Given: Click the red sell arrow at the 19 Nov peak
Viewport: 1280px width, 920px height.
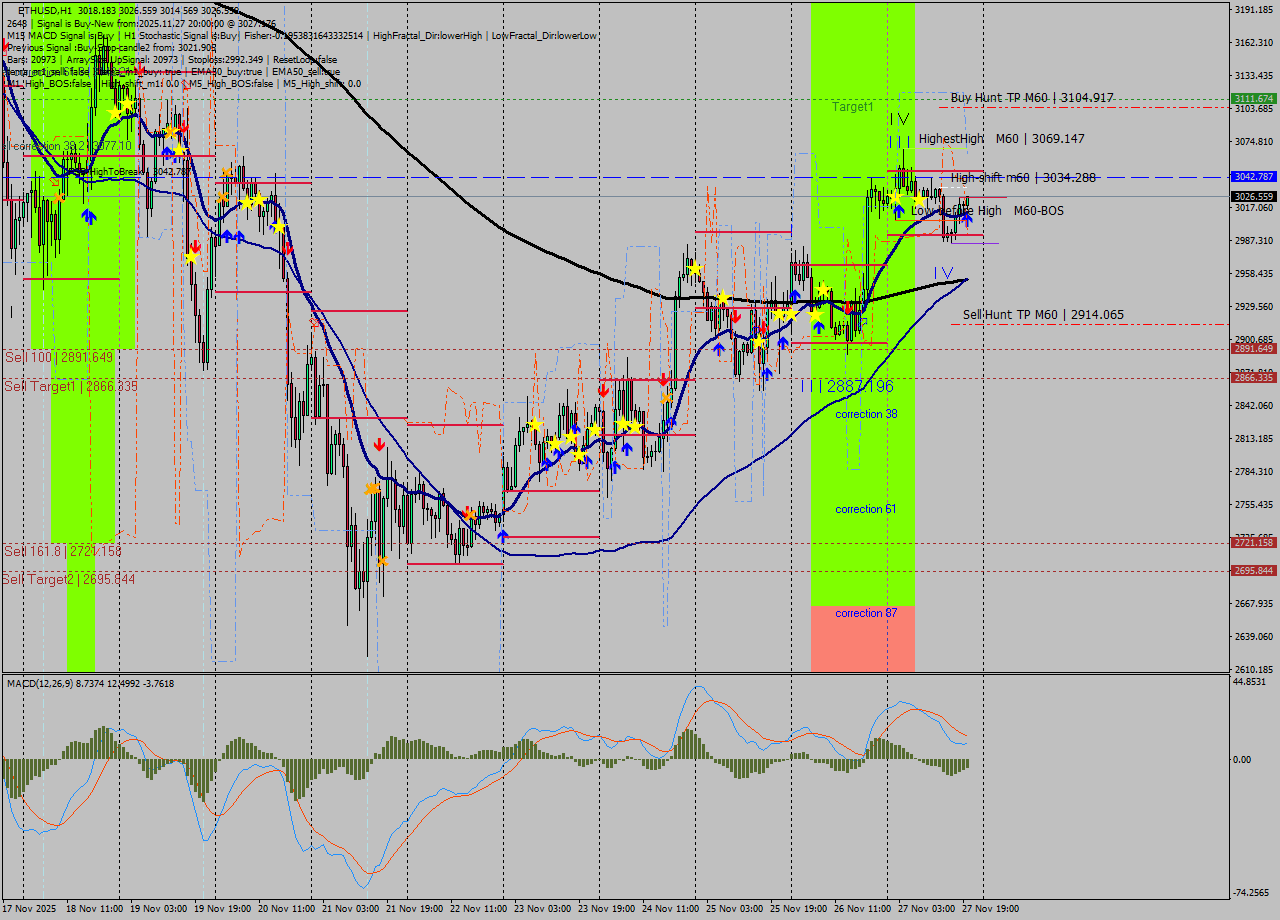Looking at the screenshot, I should click(x=184, y=126).
